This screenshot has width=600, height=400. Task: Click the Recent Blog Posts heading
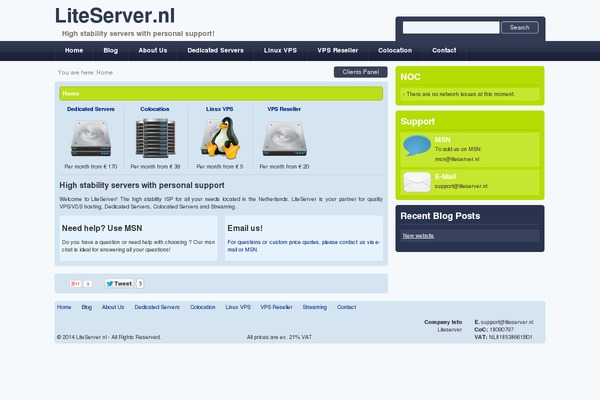(x=440, y=216)
